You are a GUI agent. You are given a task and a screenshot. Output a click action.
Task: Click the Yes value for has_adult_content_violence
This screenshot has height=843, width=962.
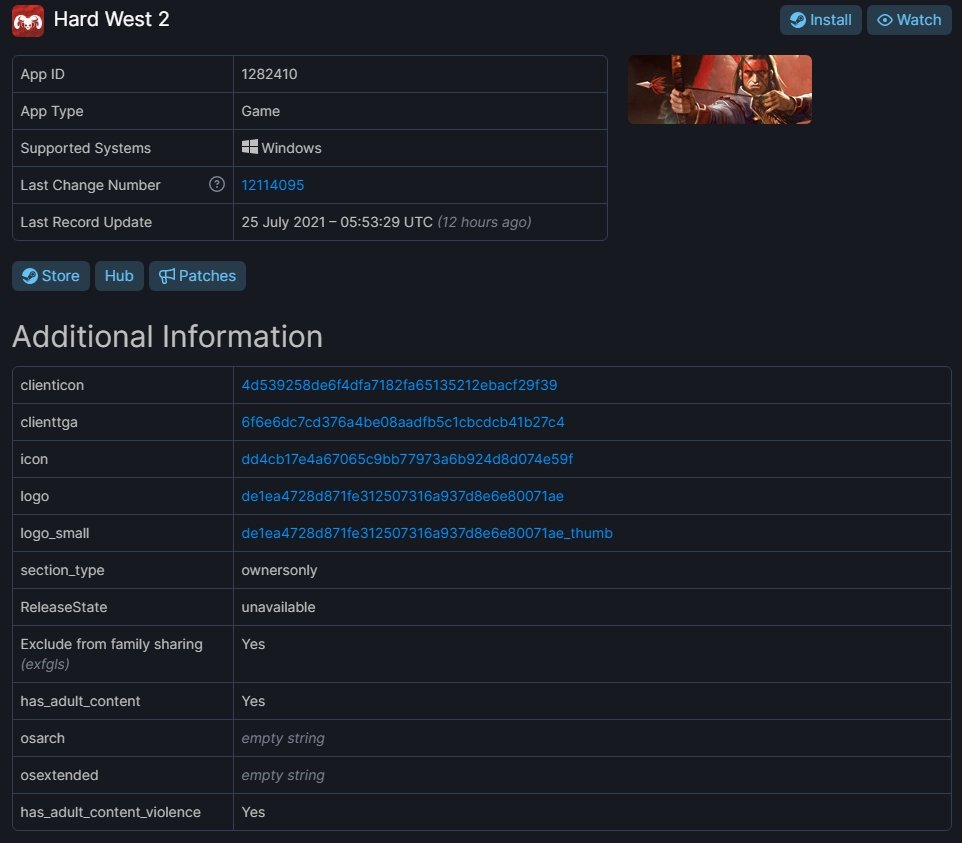[x=253, y=812]
